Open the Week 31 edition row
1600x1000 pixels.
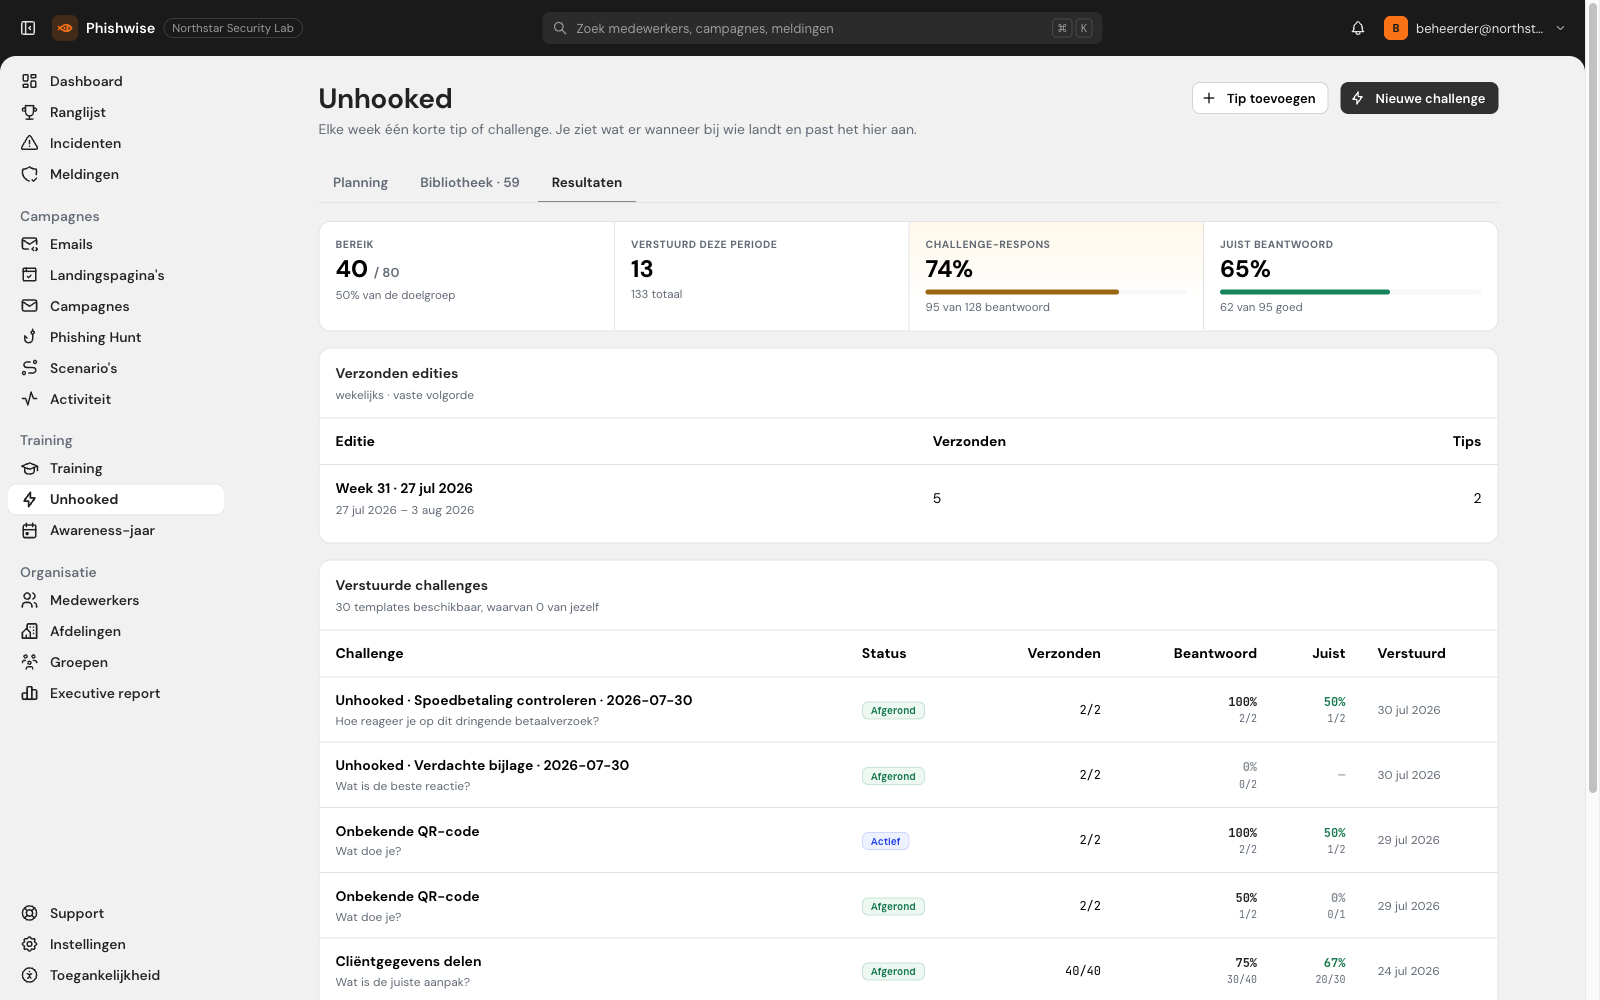click(908, 498)
